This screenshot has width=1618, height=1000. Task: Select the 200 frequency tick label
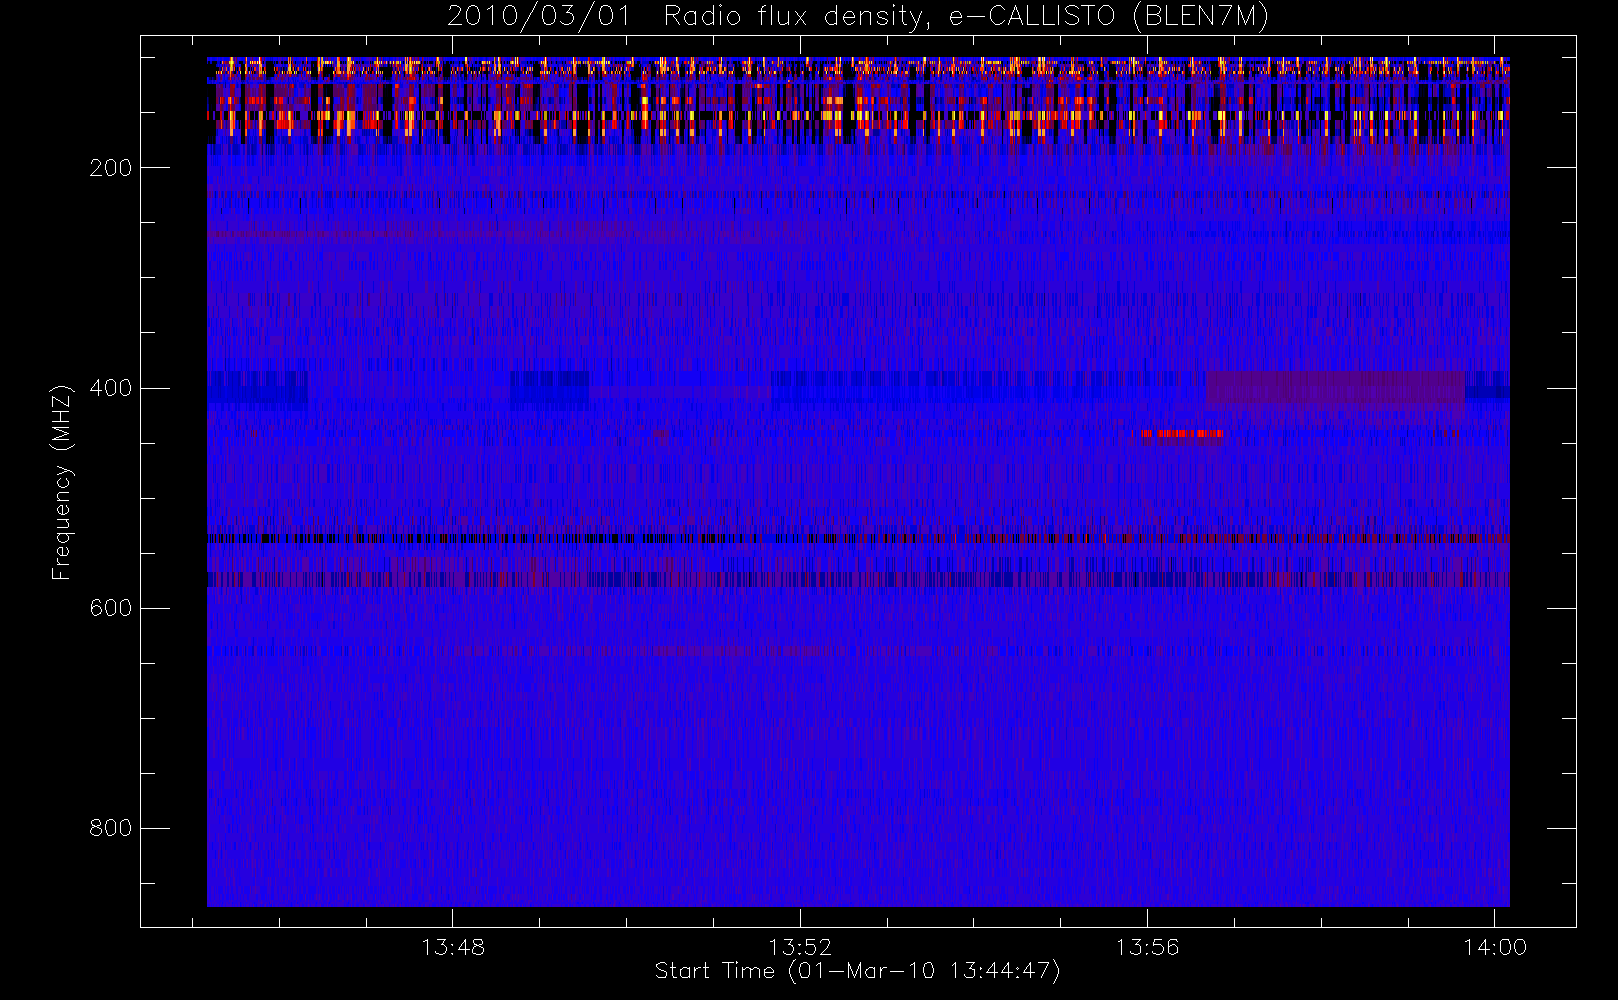(110, 168)
